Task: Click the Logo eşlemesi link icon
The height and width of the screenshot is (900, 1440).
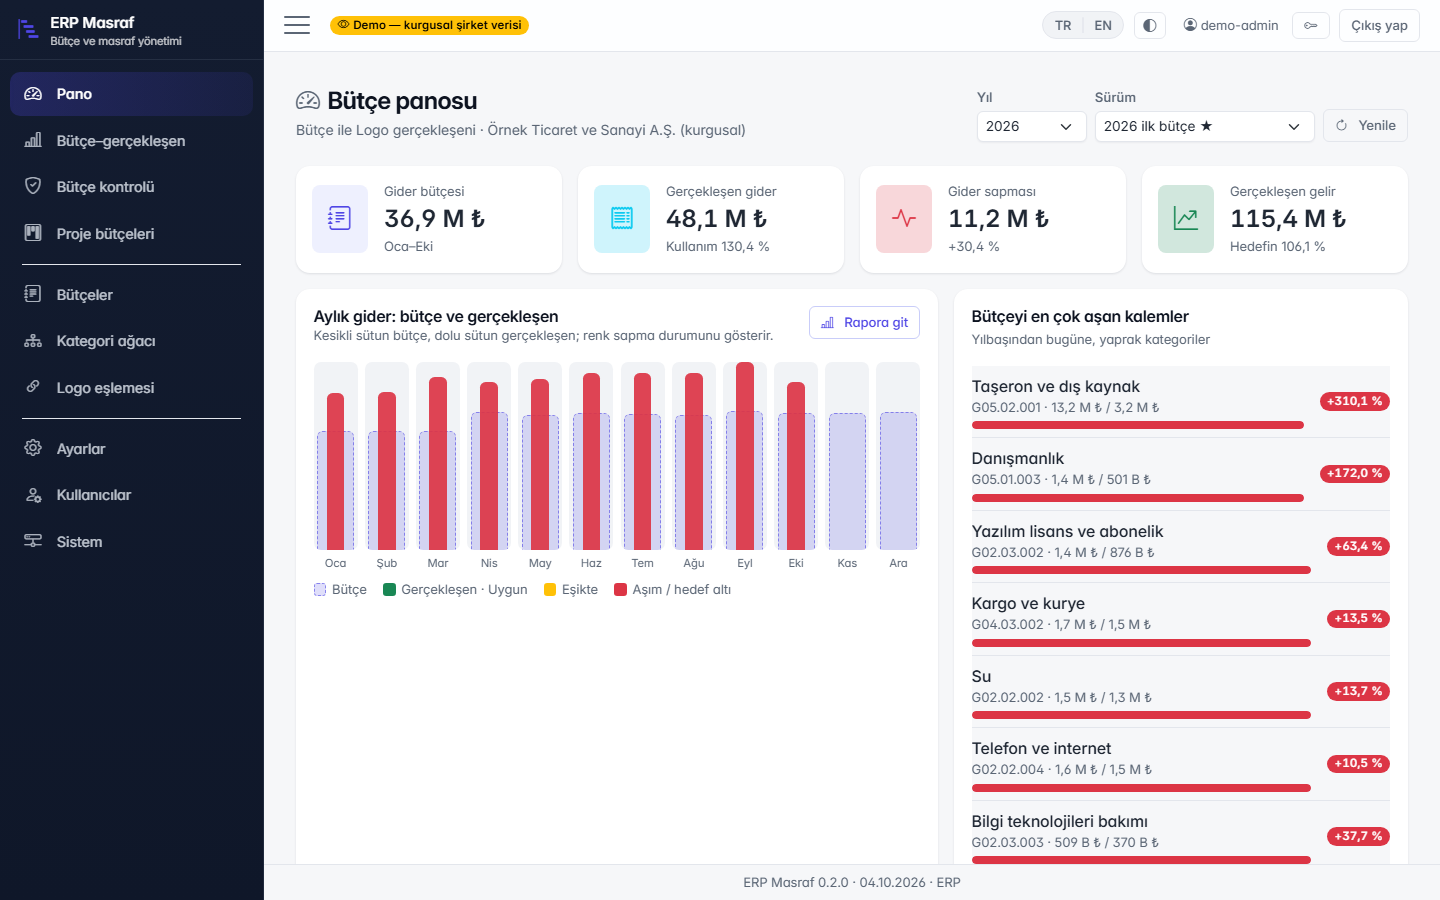Action: [x=33, y=387]
